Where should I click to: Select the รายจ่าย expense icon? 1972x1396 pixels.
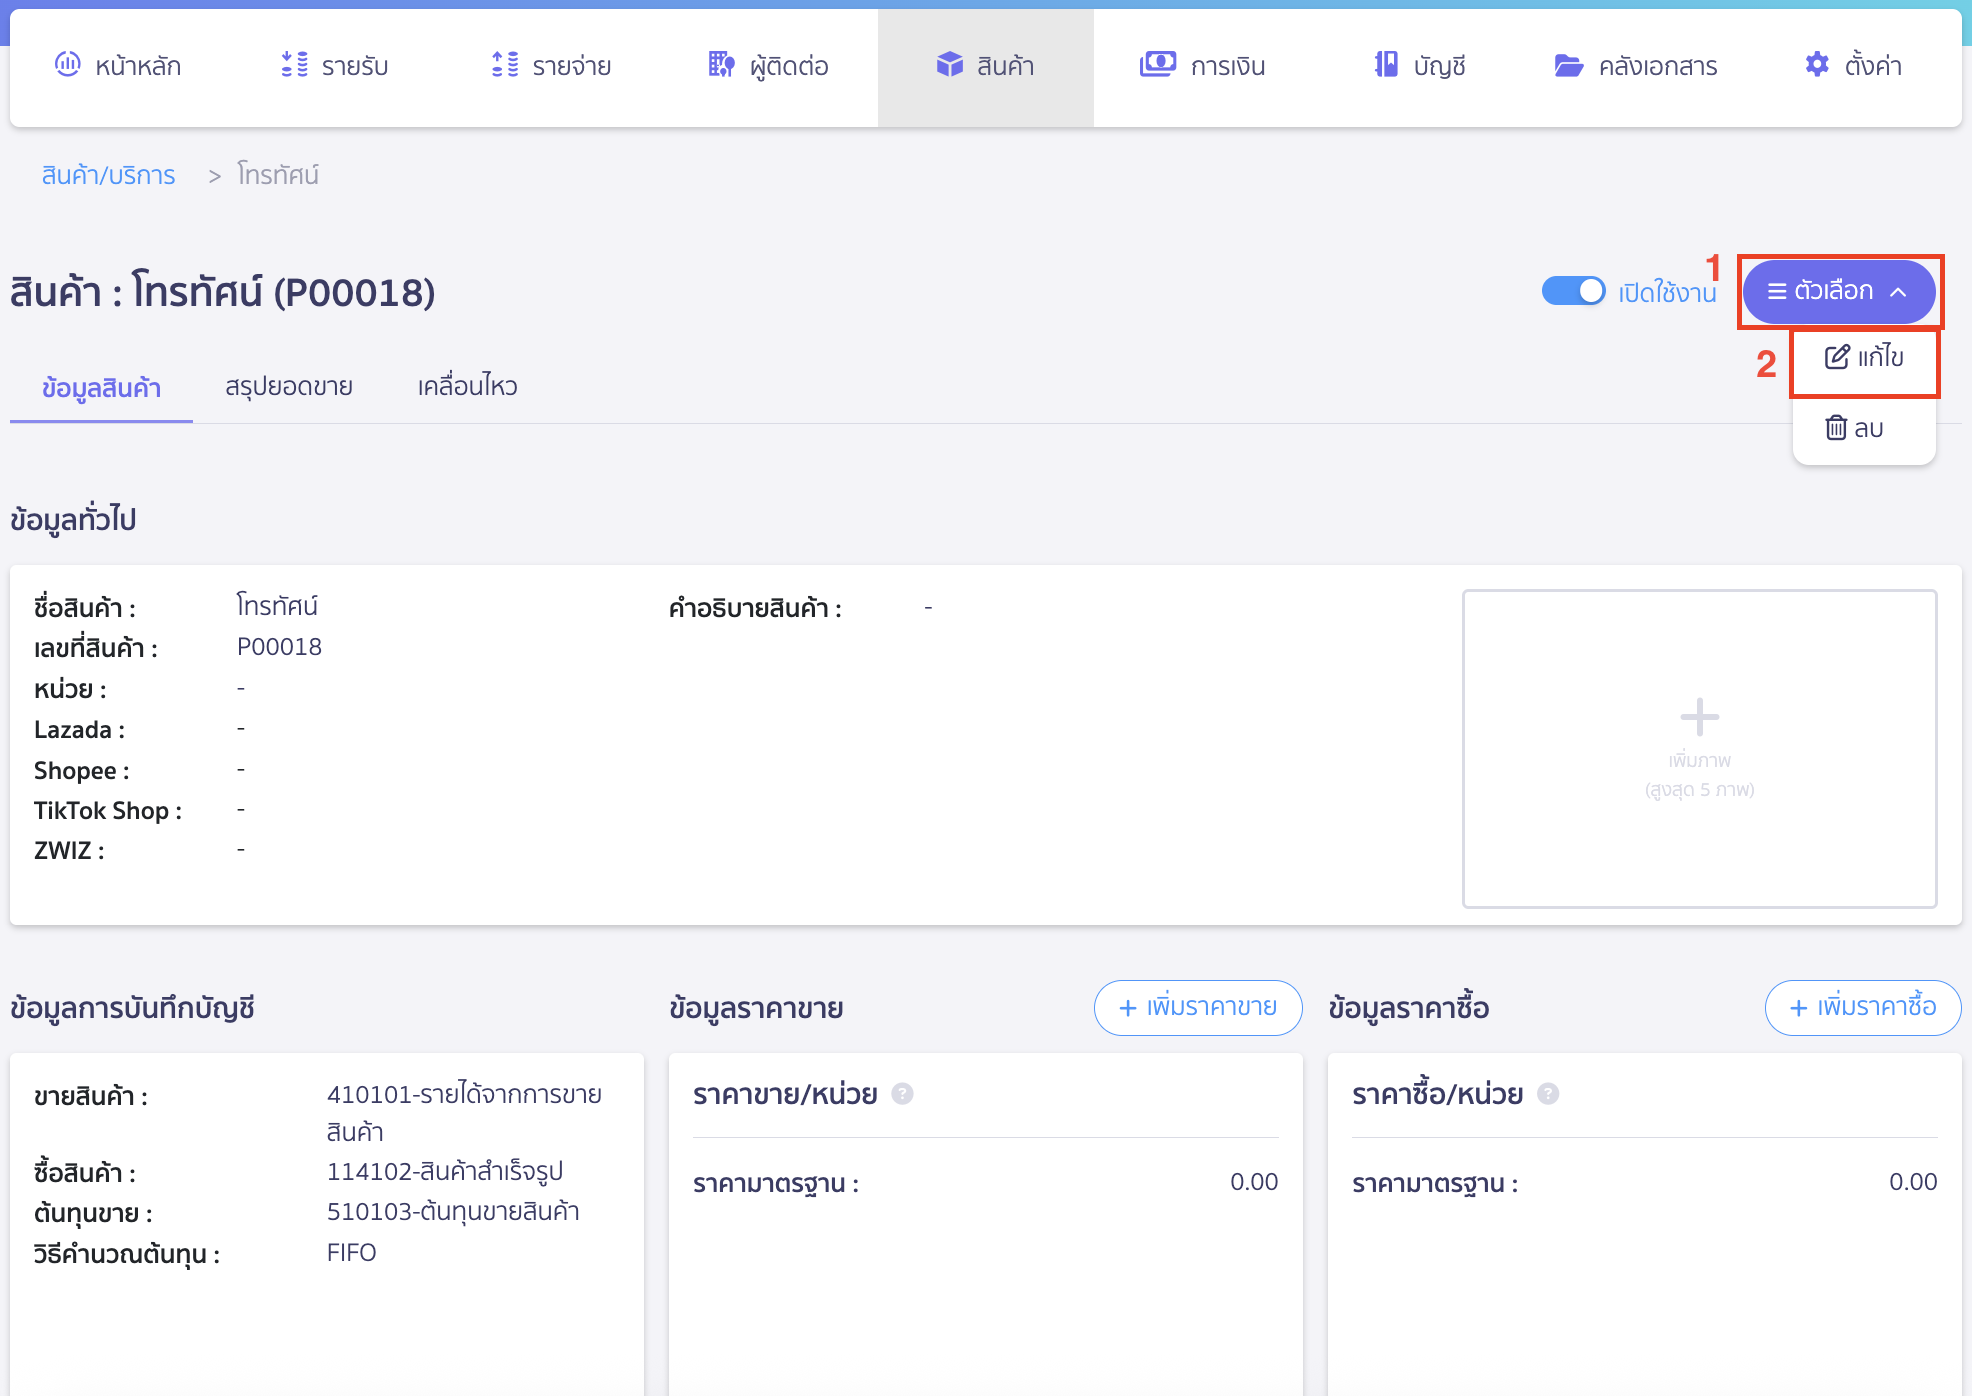click(x=505, y=64)
